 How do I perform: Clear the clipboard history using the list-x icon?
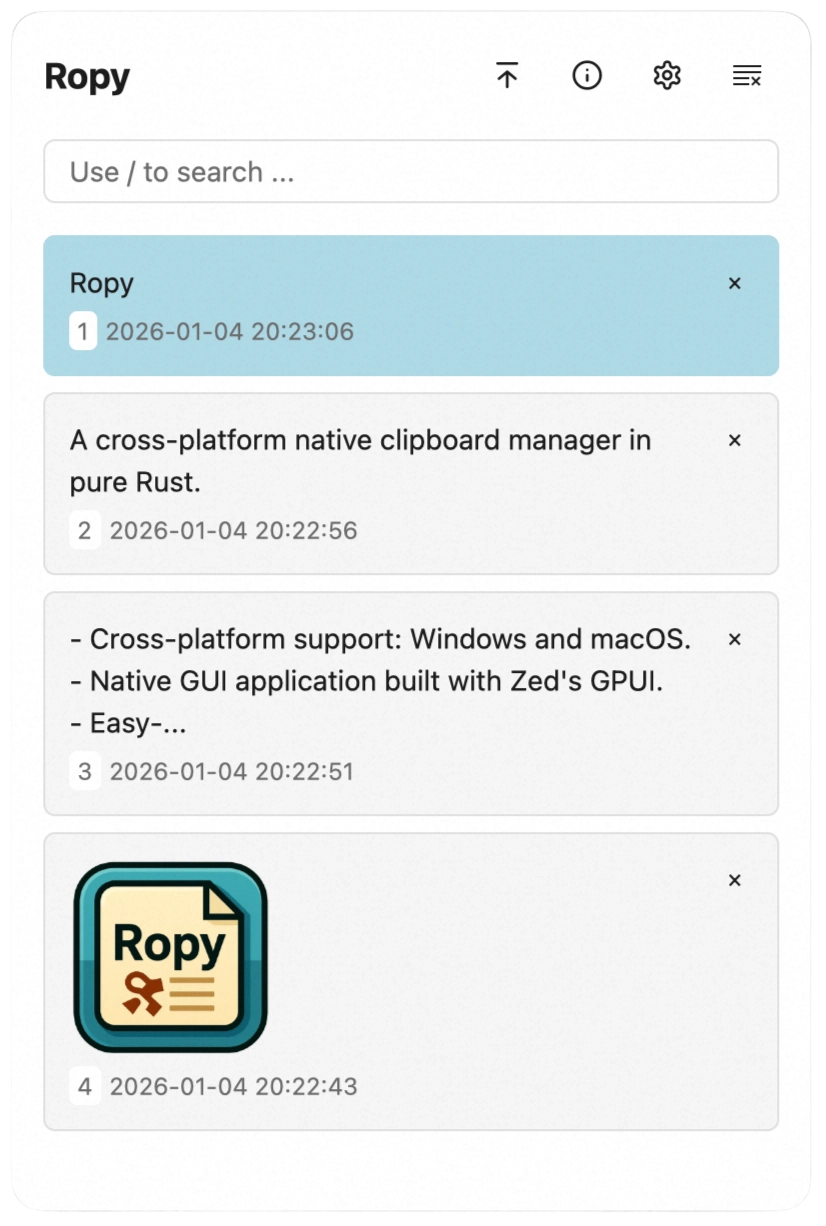746,75
